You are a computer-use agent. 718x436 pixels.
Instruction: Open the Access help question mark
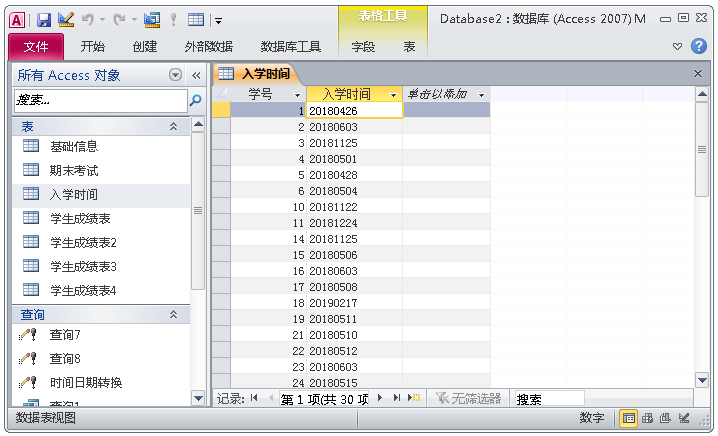tap(698, 46)
